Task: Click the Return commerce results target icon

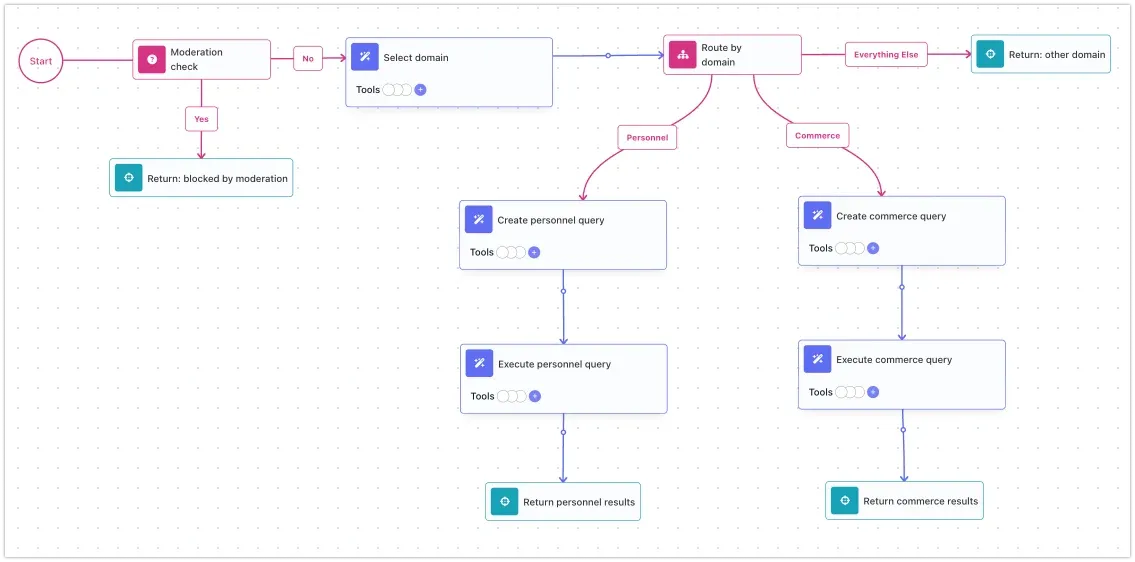Action: click(844, 500)
